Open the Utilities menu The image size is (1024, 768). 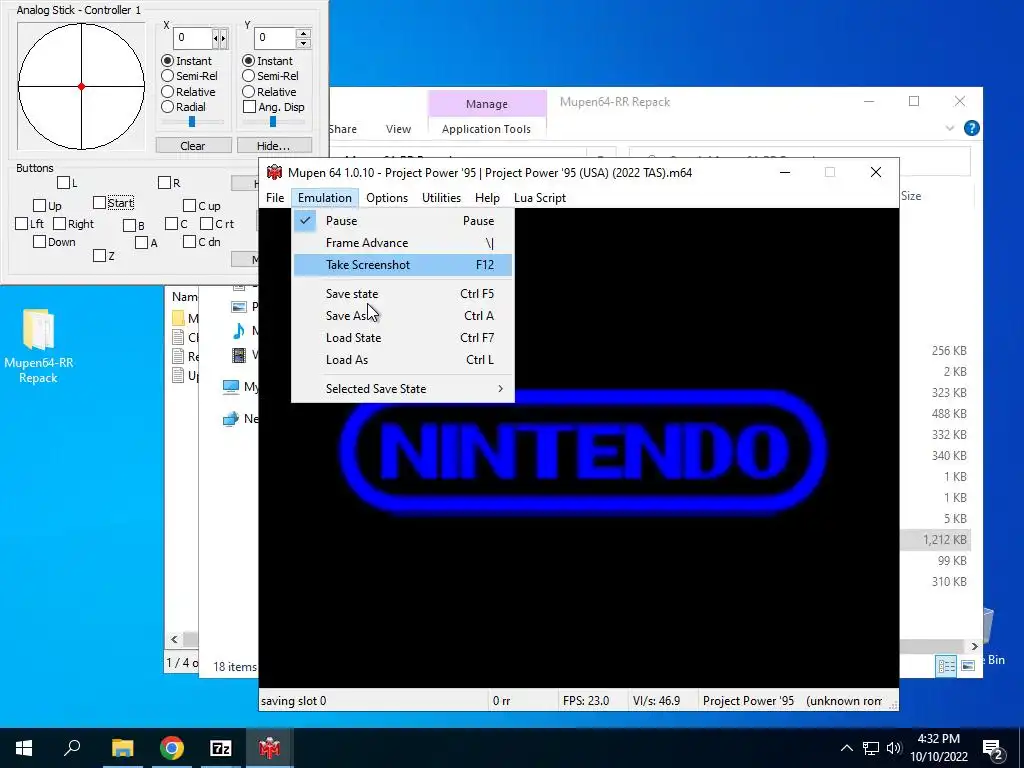click(x=441, y=198)
